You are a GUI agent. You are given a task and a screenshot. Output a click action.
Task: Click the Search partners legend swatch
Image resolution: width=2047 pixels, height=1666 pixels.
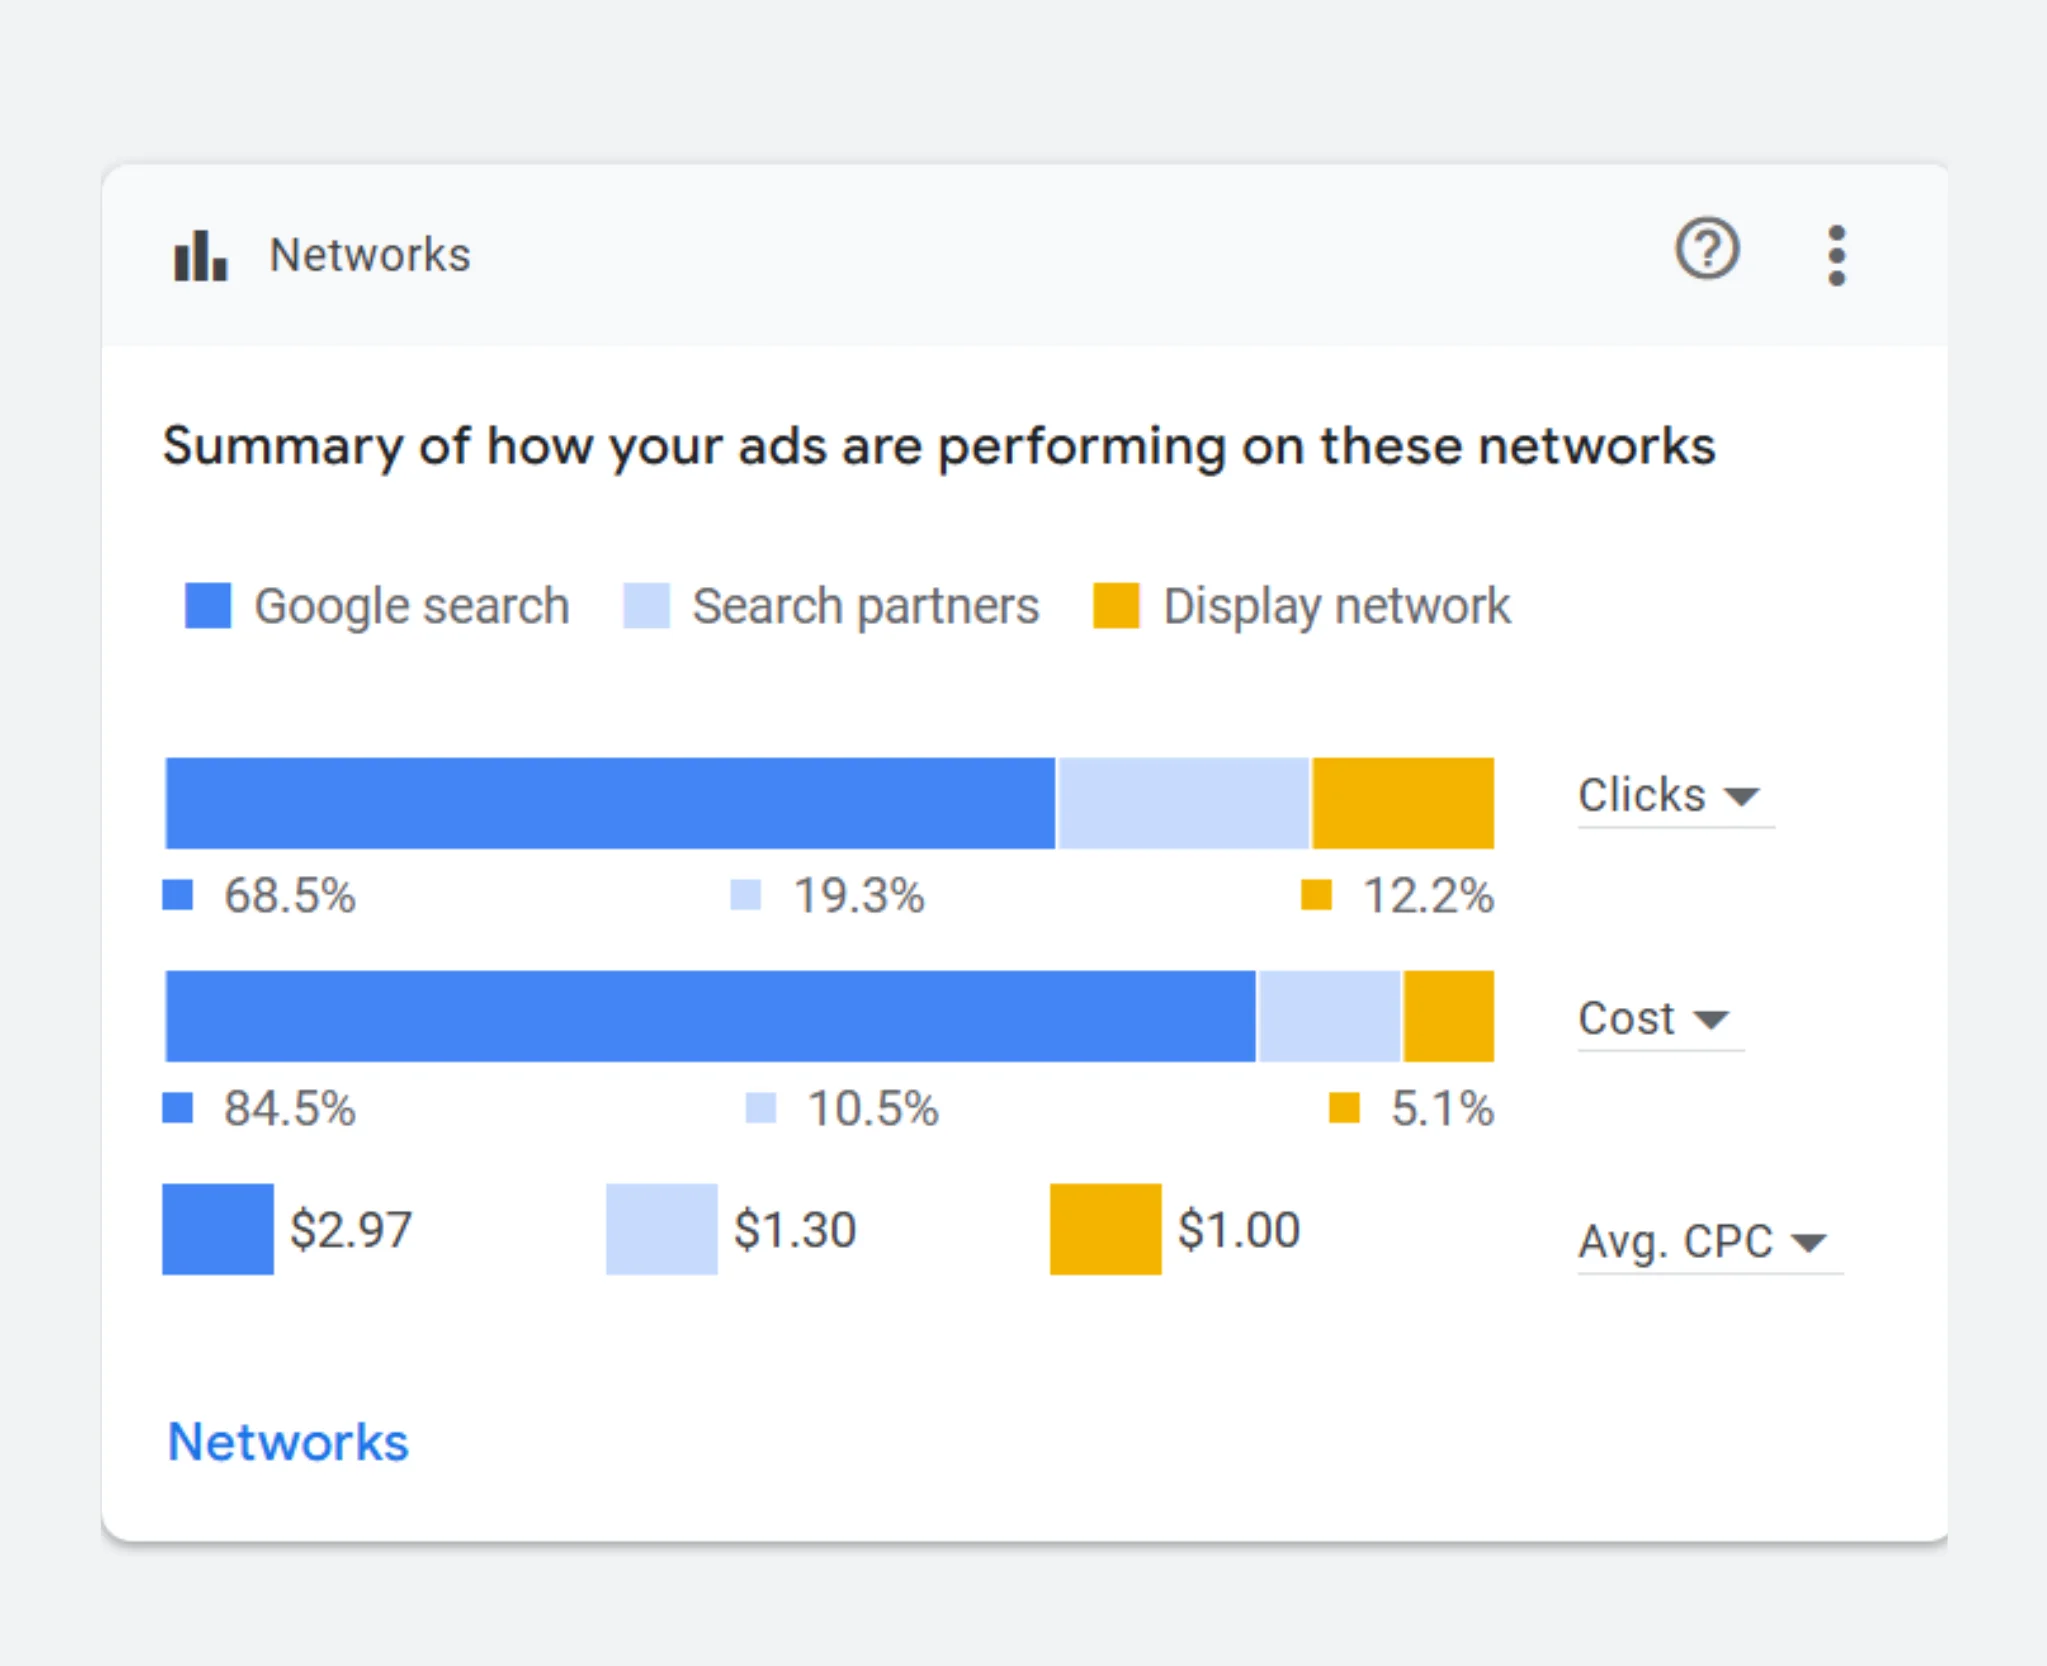point(646,606)
